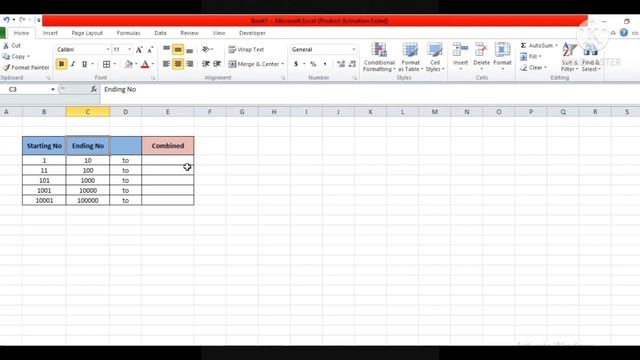640x360 pixels.
Task: Open Cell Styles
Action: pyautogui.click(x=435, y=57)
